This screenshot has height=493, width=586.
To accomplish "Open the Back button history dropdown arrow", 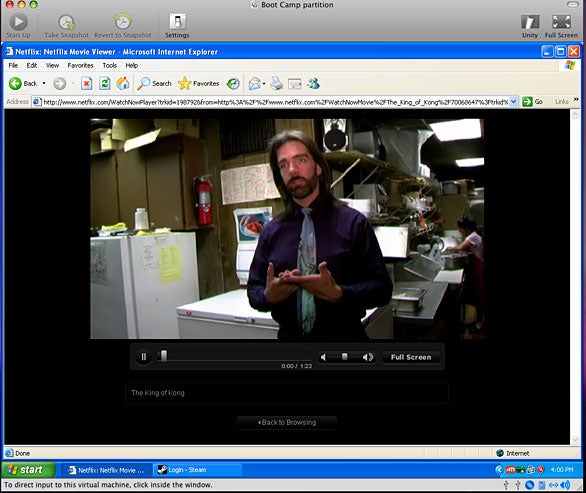I will (x=44, y=83).
